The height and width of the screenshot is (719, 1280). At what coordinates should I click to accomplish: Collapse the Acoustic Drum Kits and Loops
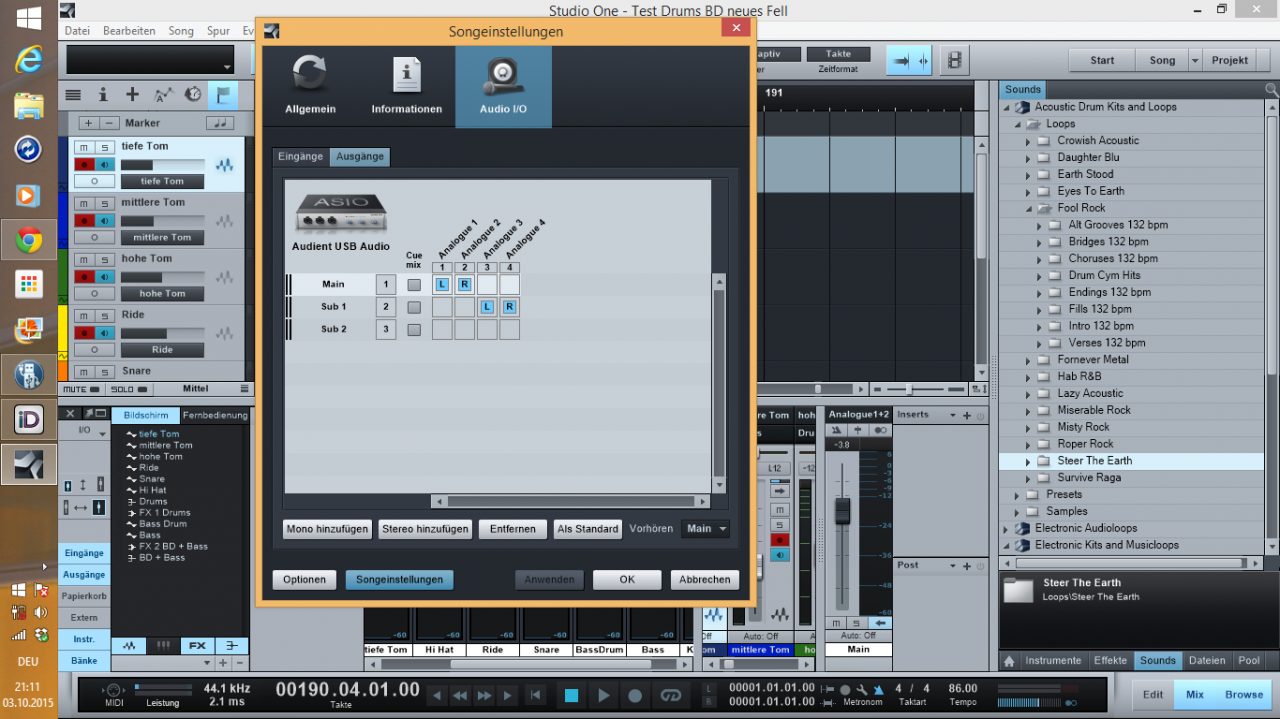coord(1006,107)
